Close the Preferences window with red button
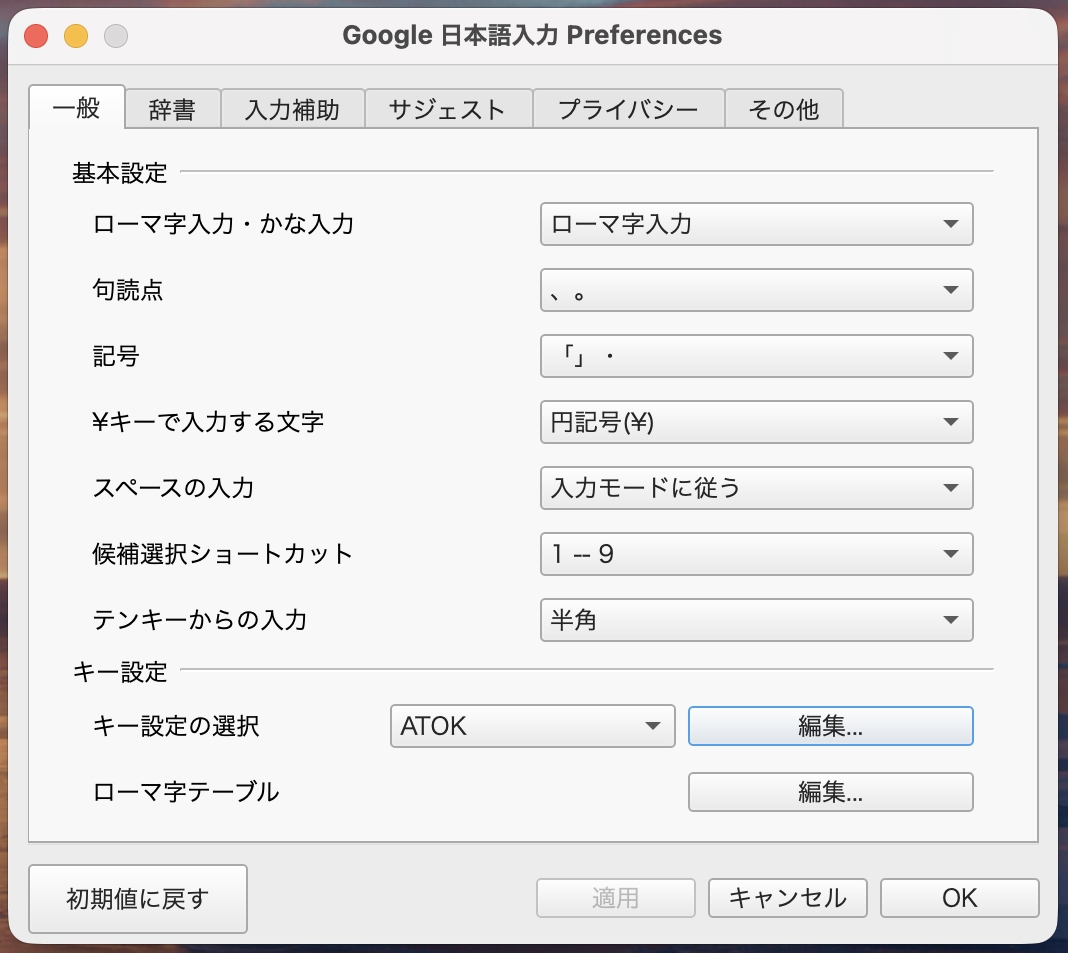1068x953 pixels. click(x=36, y=36)
